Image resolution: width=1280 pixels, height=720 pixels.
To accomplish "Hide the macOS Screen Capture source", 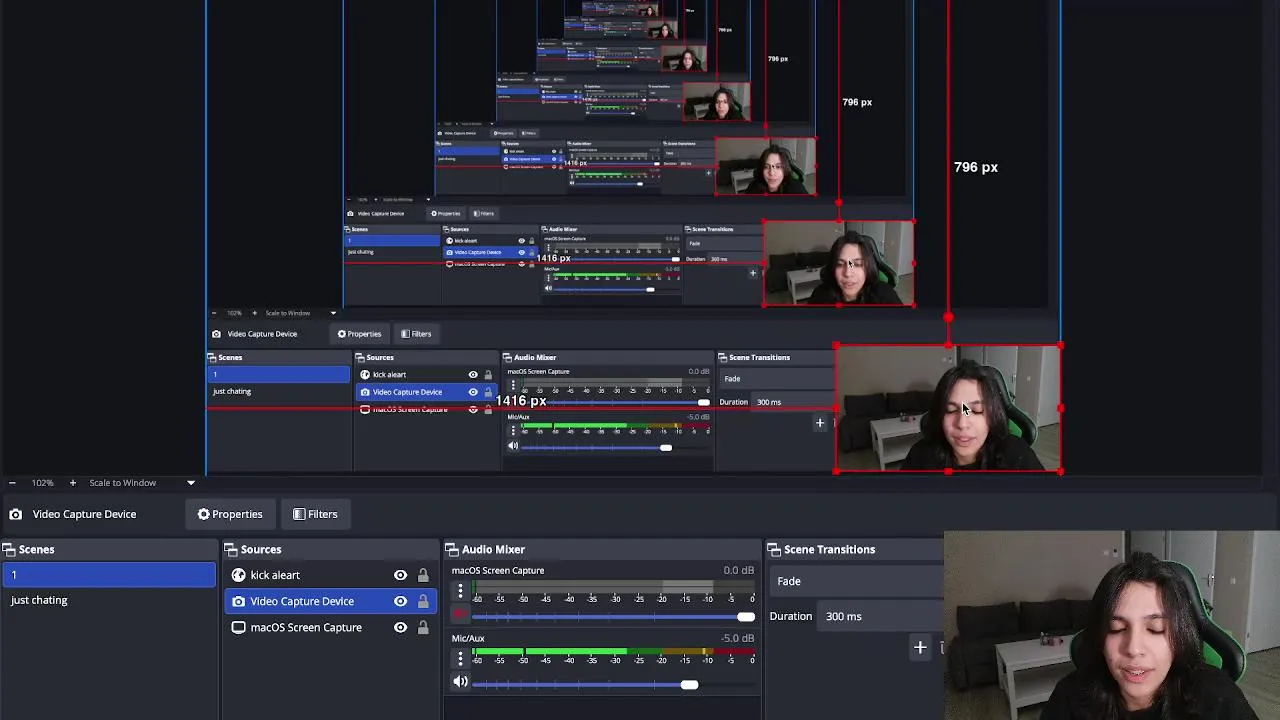I will (400, 627).
